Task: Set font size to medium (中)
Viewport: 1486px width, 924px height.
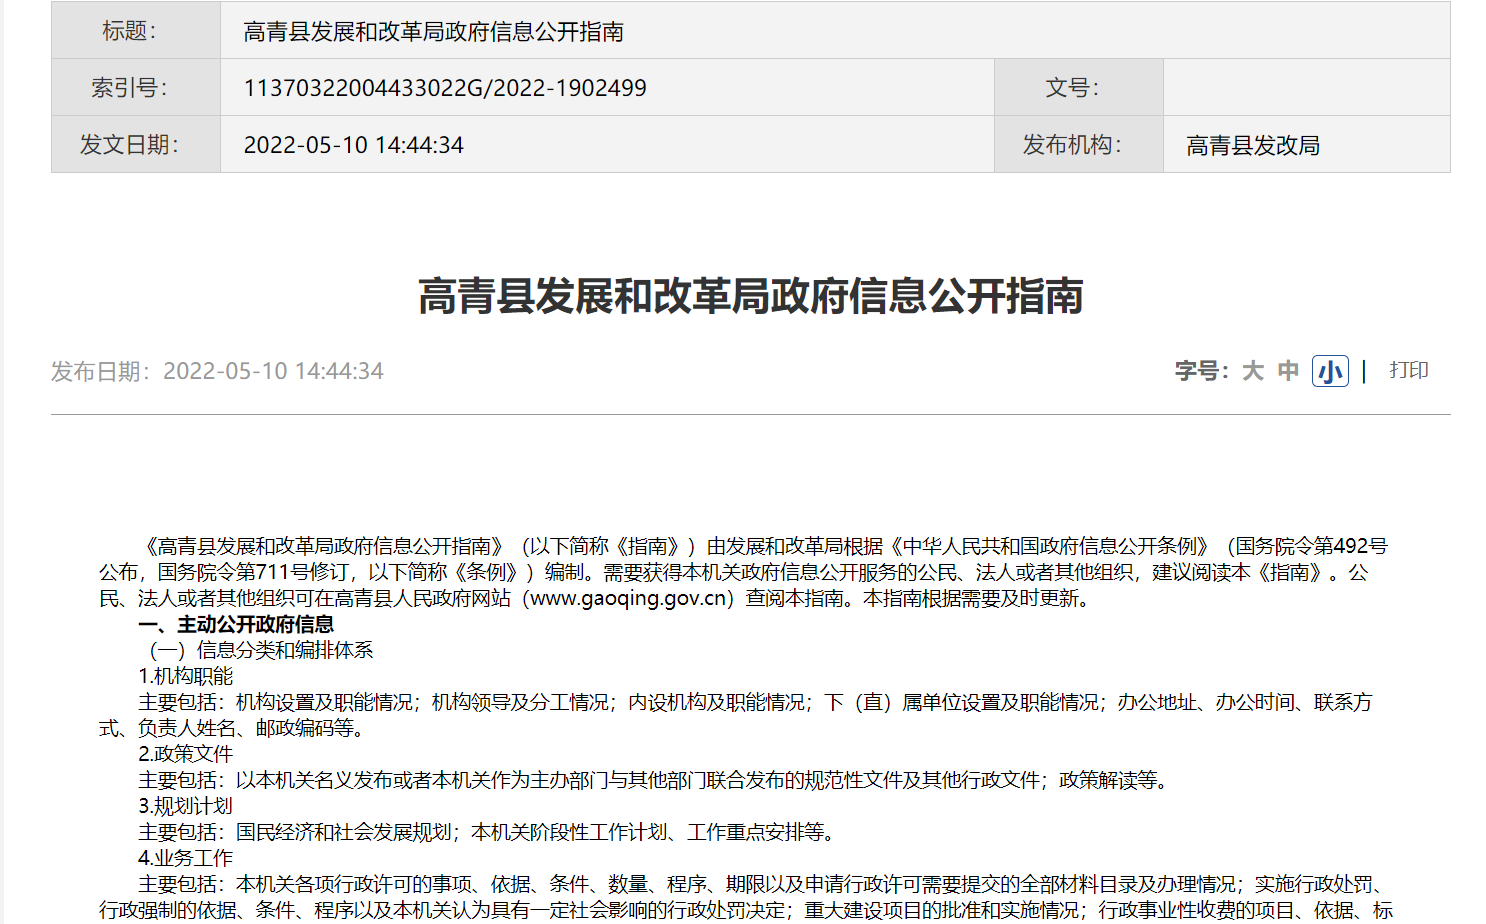Action: [x=1288, y=372]
